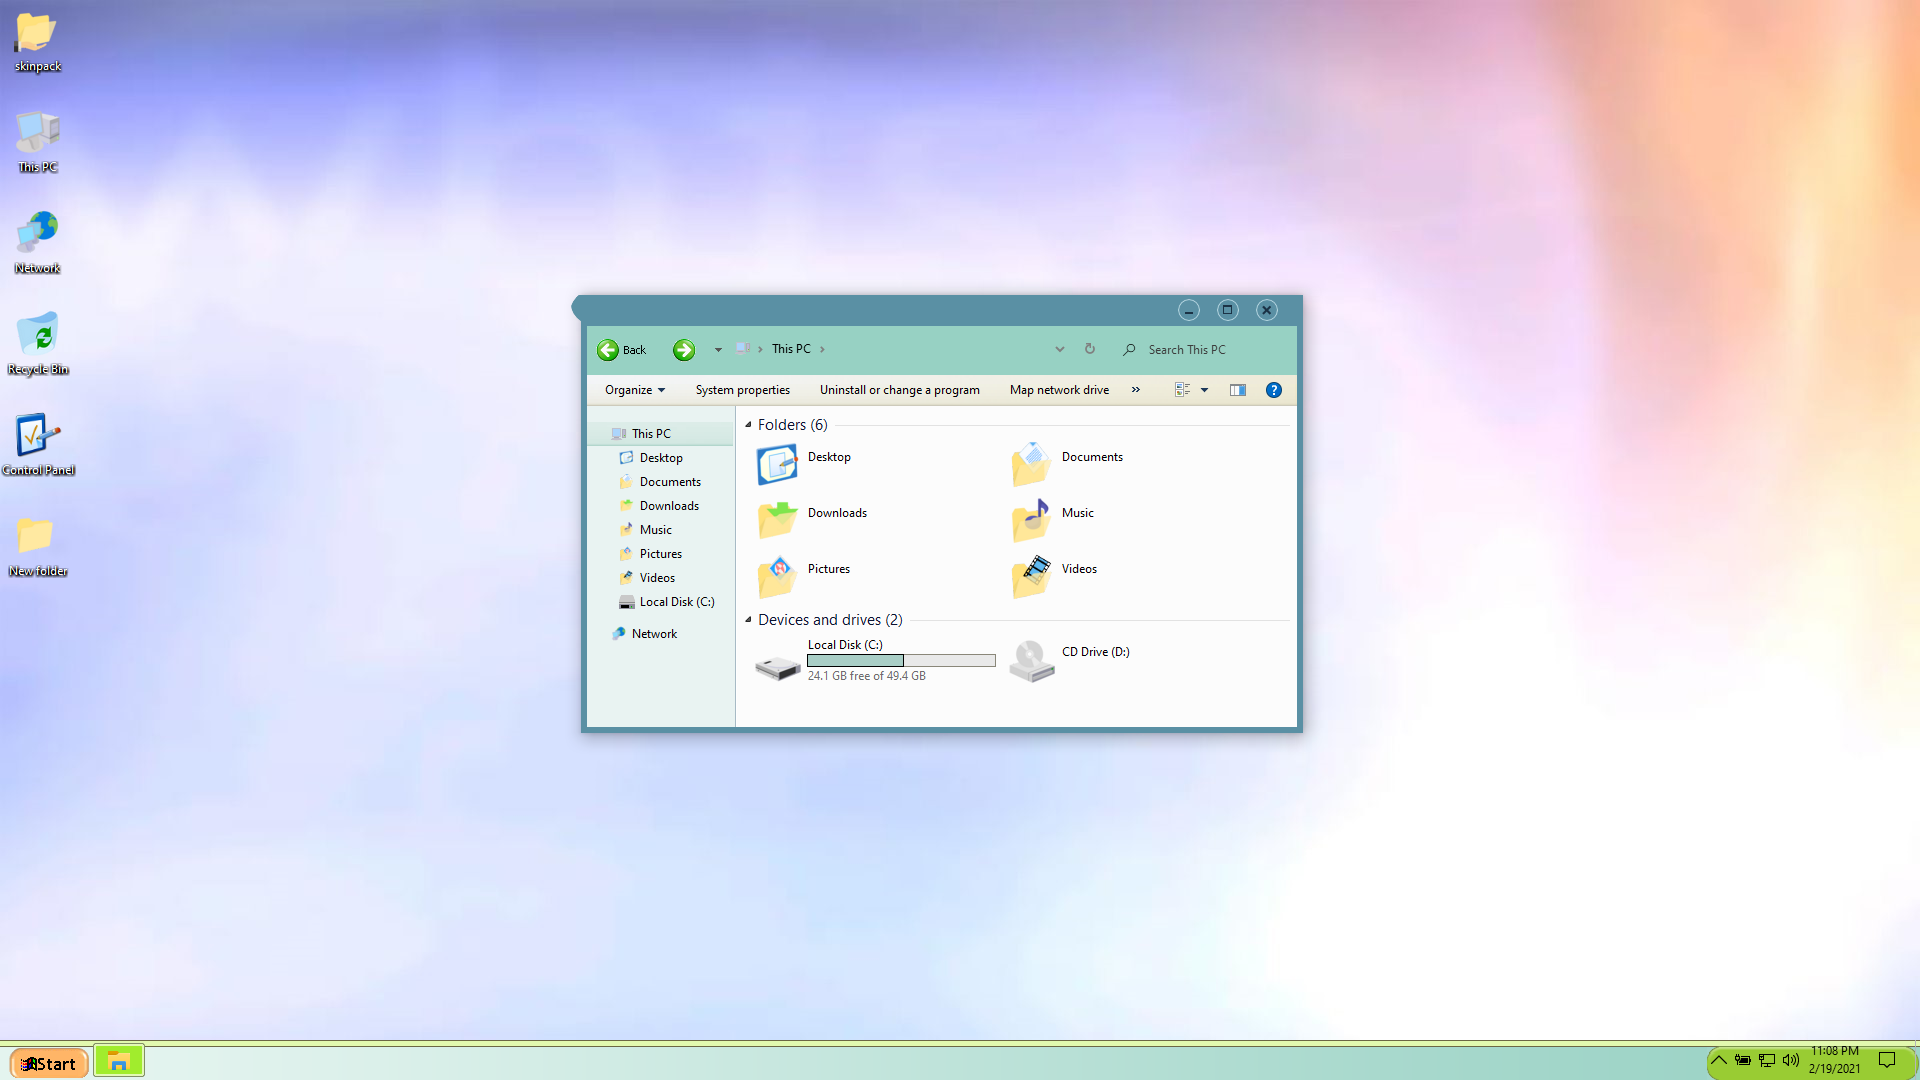Click Uninstall or change a program
Screen dimensions: 1920x1080
coord(899,390)
